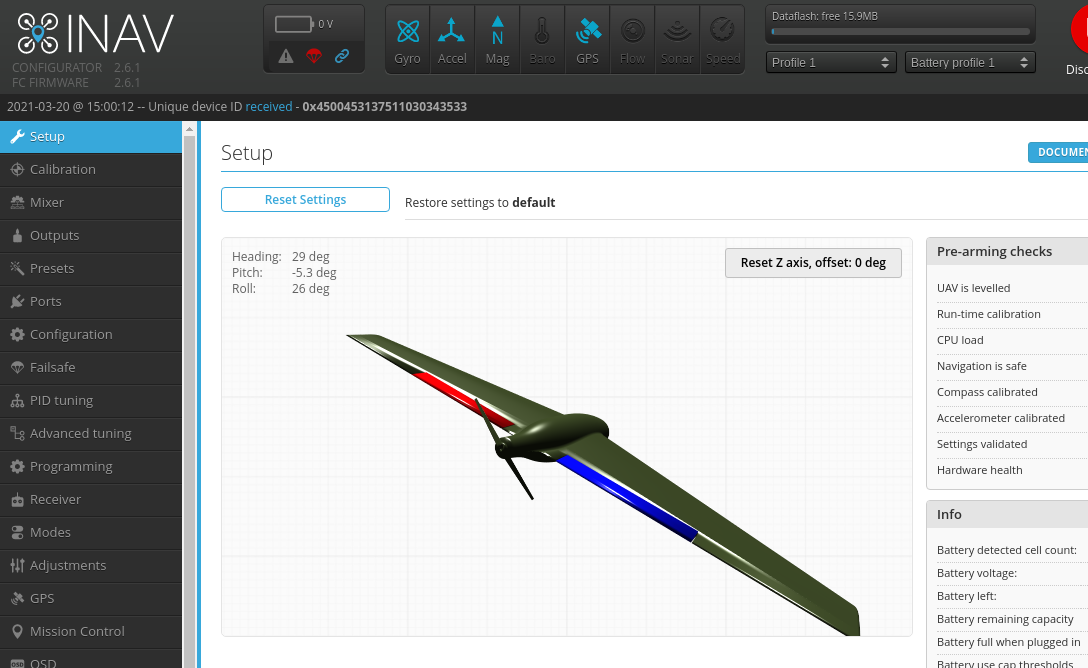Click the red Disconnect button
Viewport: 1088px width, 668px height.
(x=1079, y=31)
